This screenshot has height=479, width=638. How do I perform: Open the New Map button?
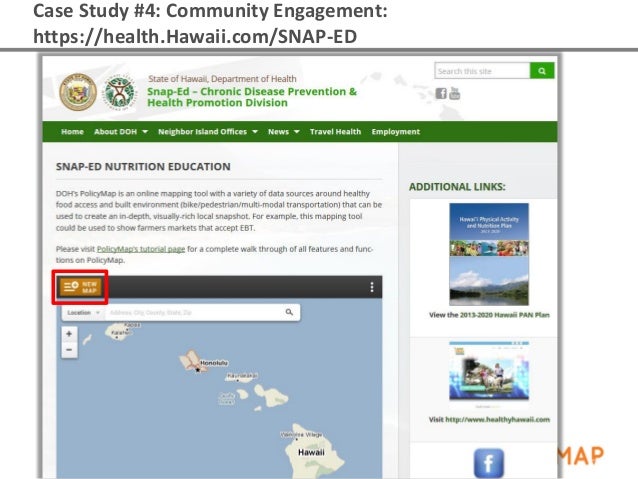click(x=80, y=287)
